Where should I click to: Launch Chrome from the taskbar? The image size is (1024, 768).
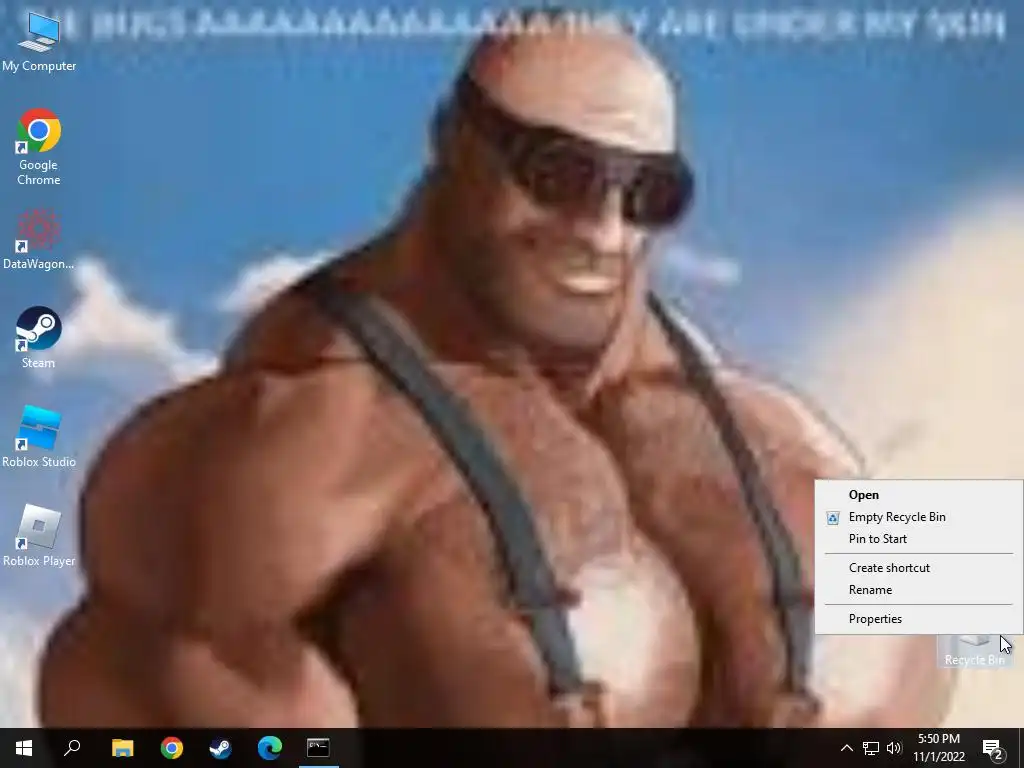(x=172, y=748)
